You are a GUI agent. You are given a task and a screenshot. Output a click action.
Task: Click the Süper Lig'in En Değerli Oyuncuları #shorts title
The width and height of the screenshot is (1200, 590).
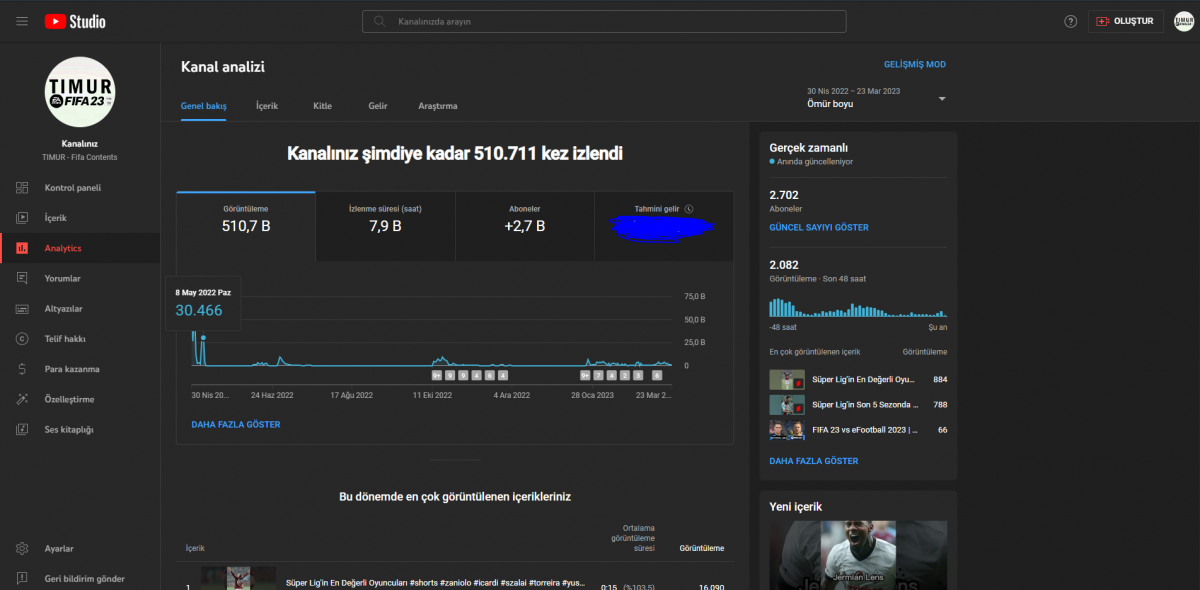click(436, 583)
